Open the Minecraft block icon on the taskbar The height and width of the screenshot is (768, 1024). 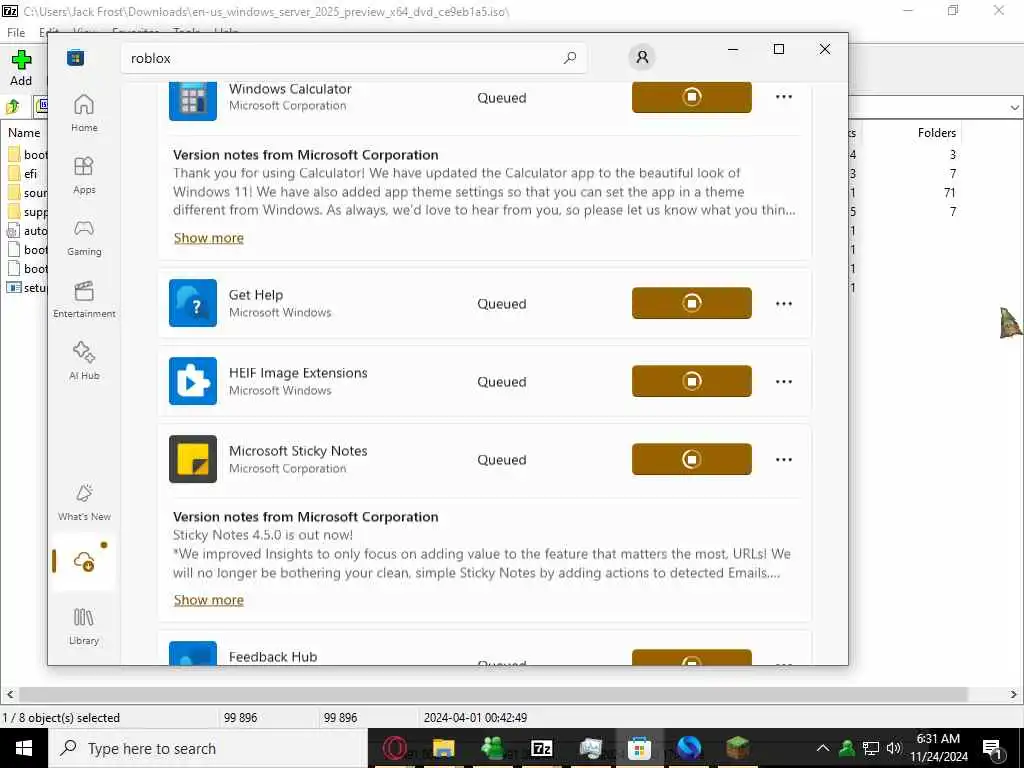[737, 748]
